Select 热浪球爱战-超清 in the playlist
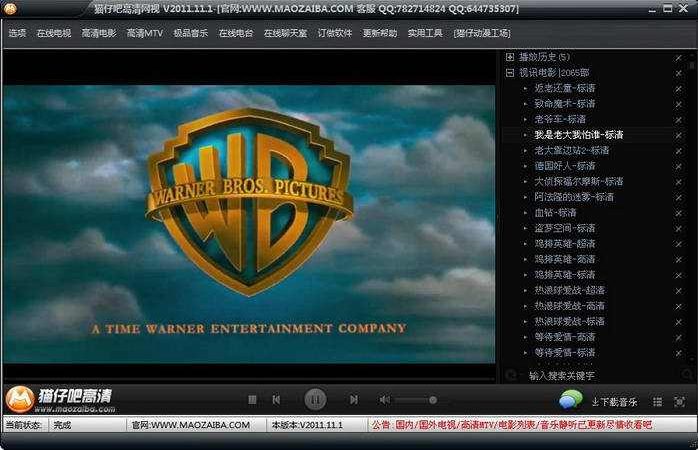The height and width of the screenshot is (450, 698). pos(569,290)
